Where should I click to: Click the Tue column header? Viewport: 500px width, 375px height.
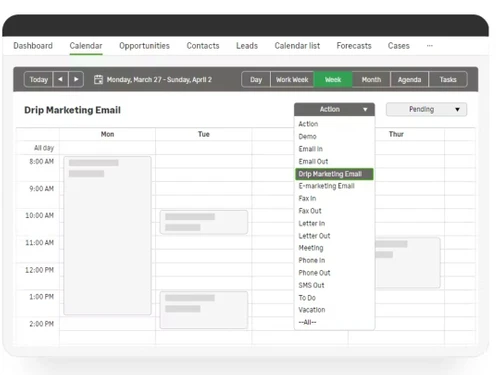(x=204, y=134)
